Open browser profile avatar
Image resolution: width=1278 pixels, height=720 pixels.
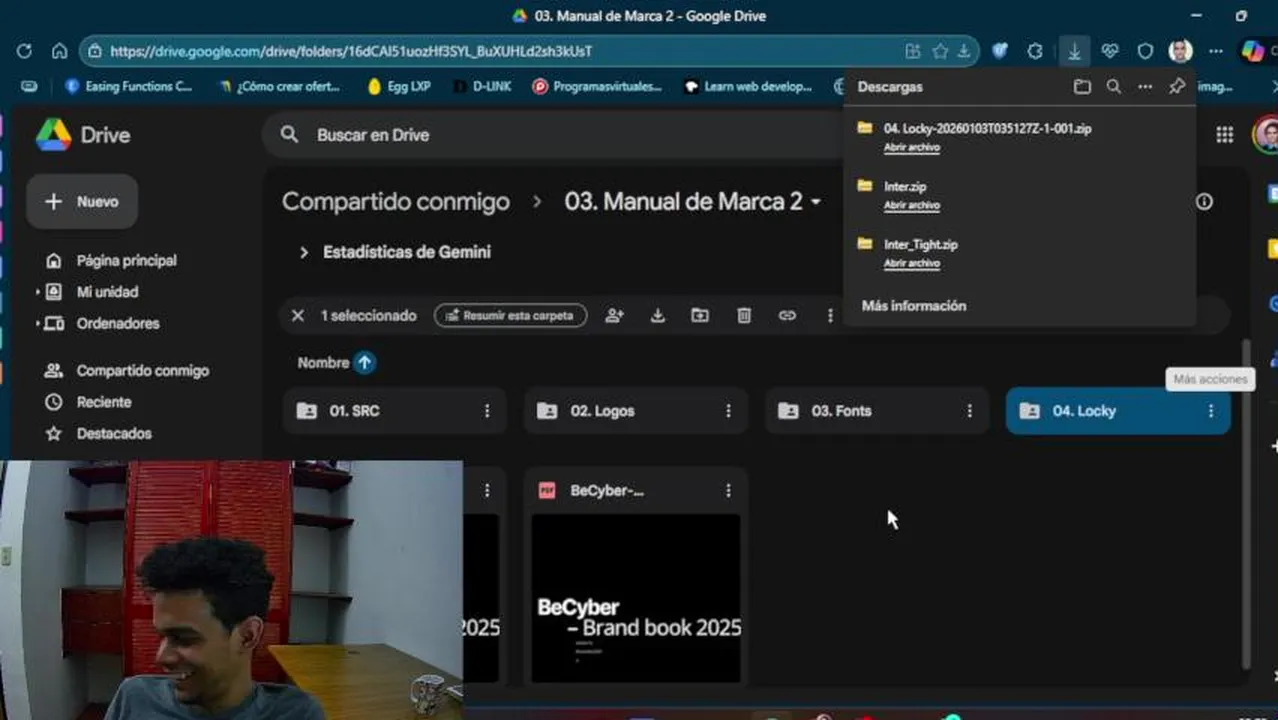point(1180,51)
